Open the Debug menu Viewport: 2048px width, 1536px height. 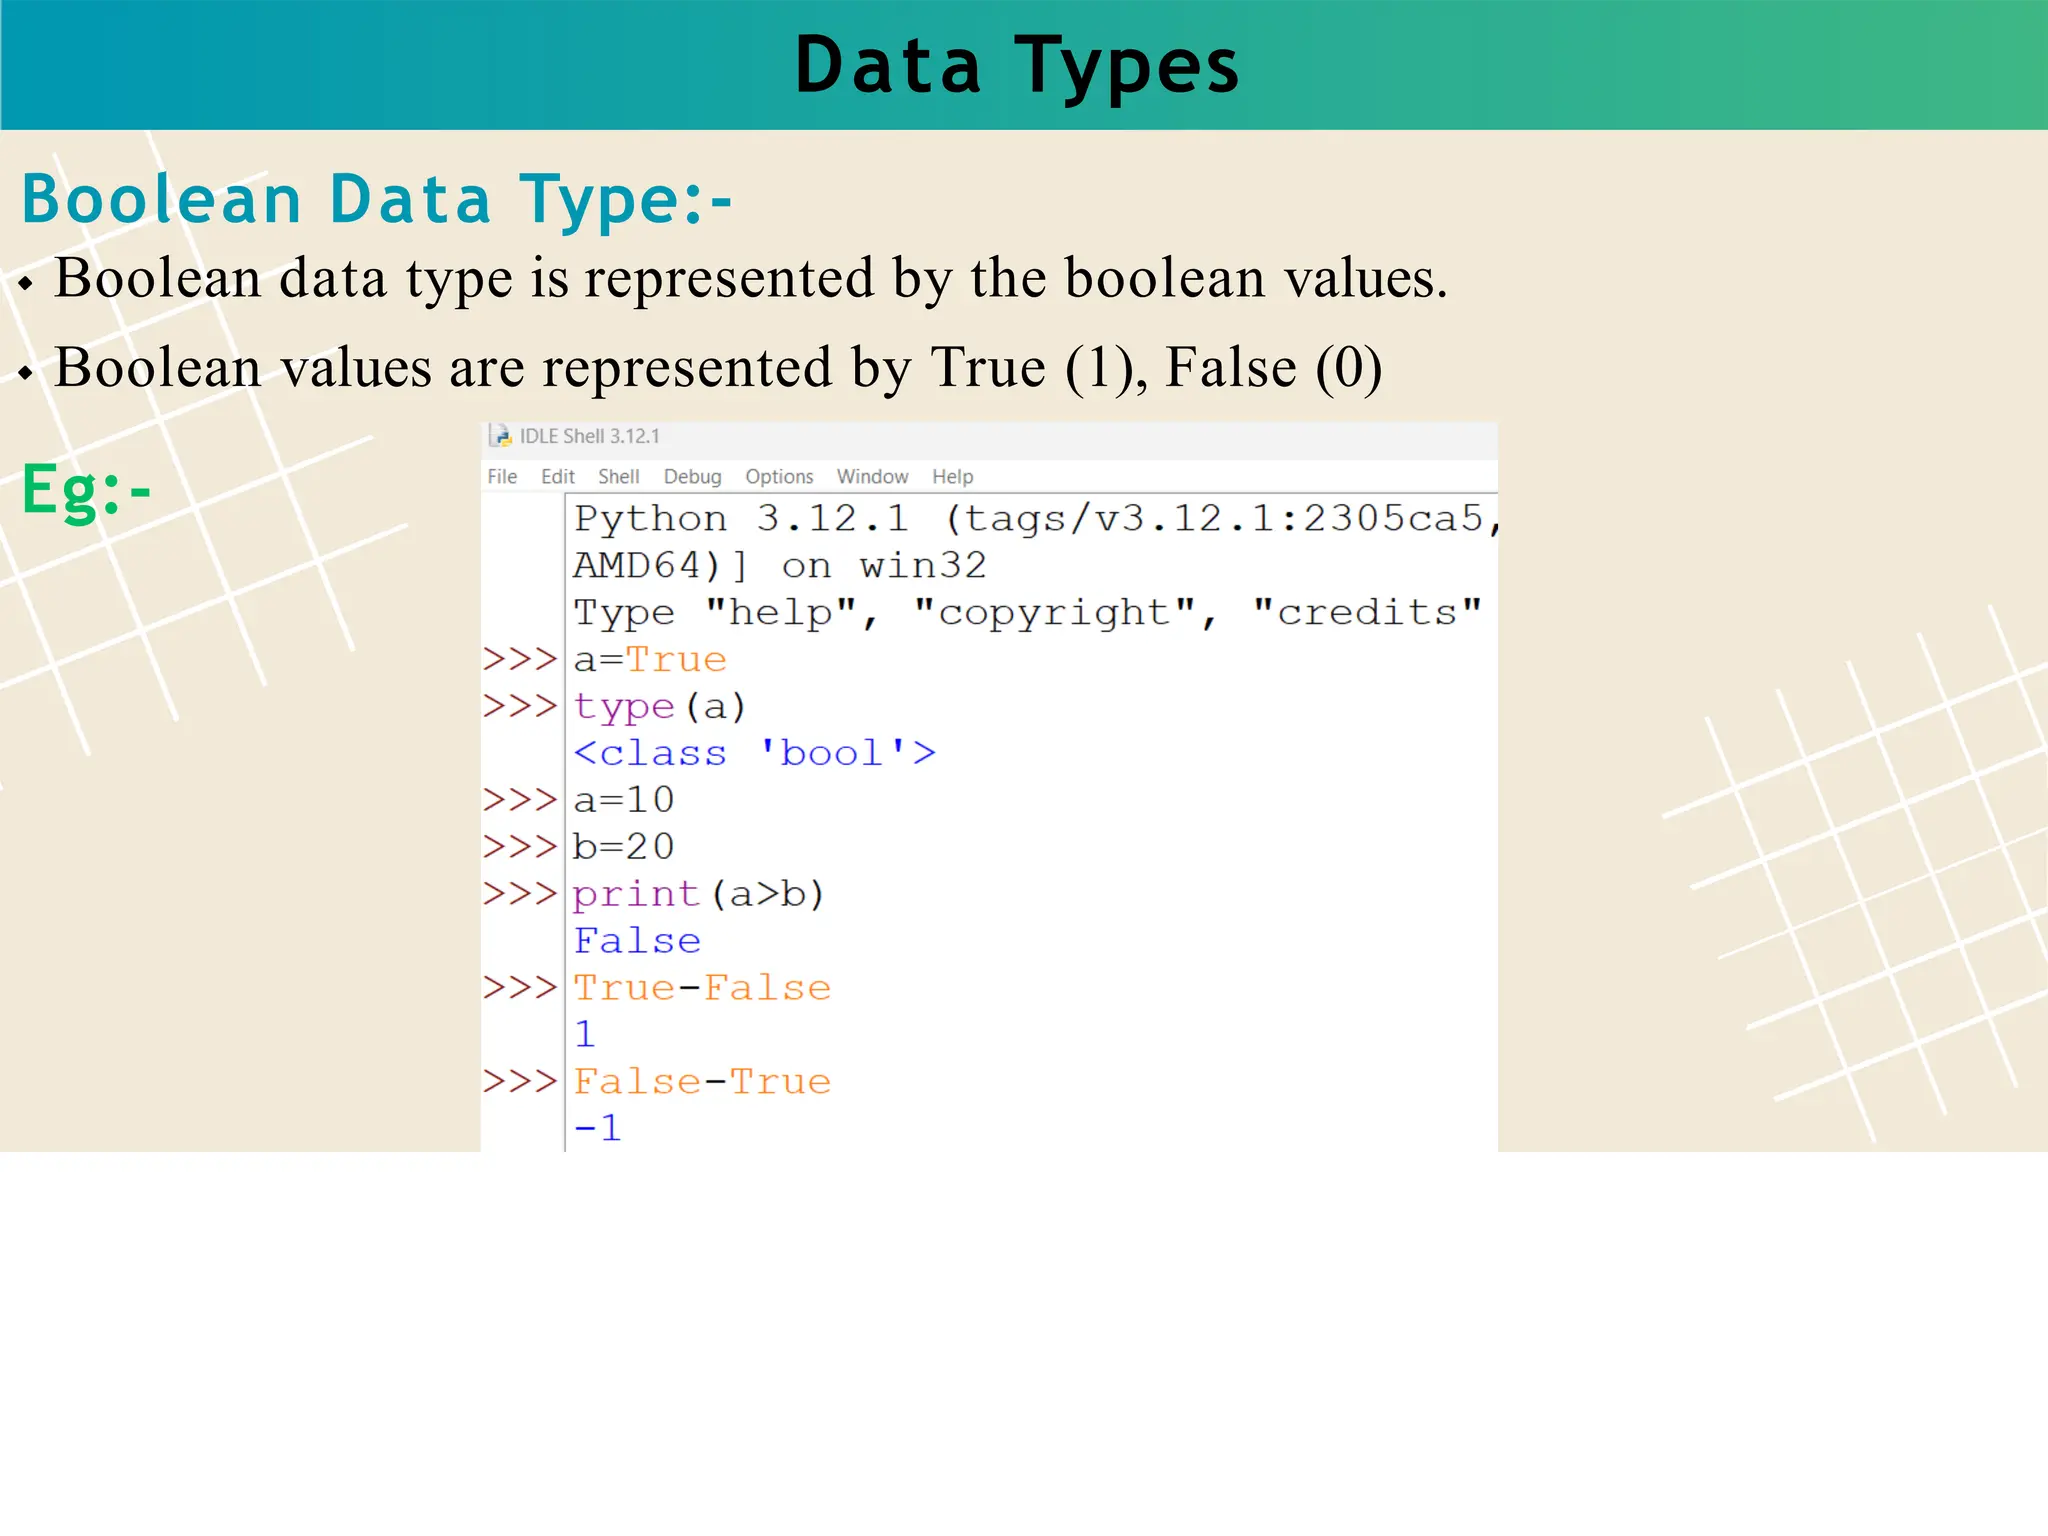692,477
